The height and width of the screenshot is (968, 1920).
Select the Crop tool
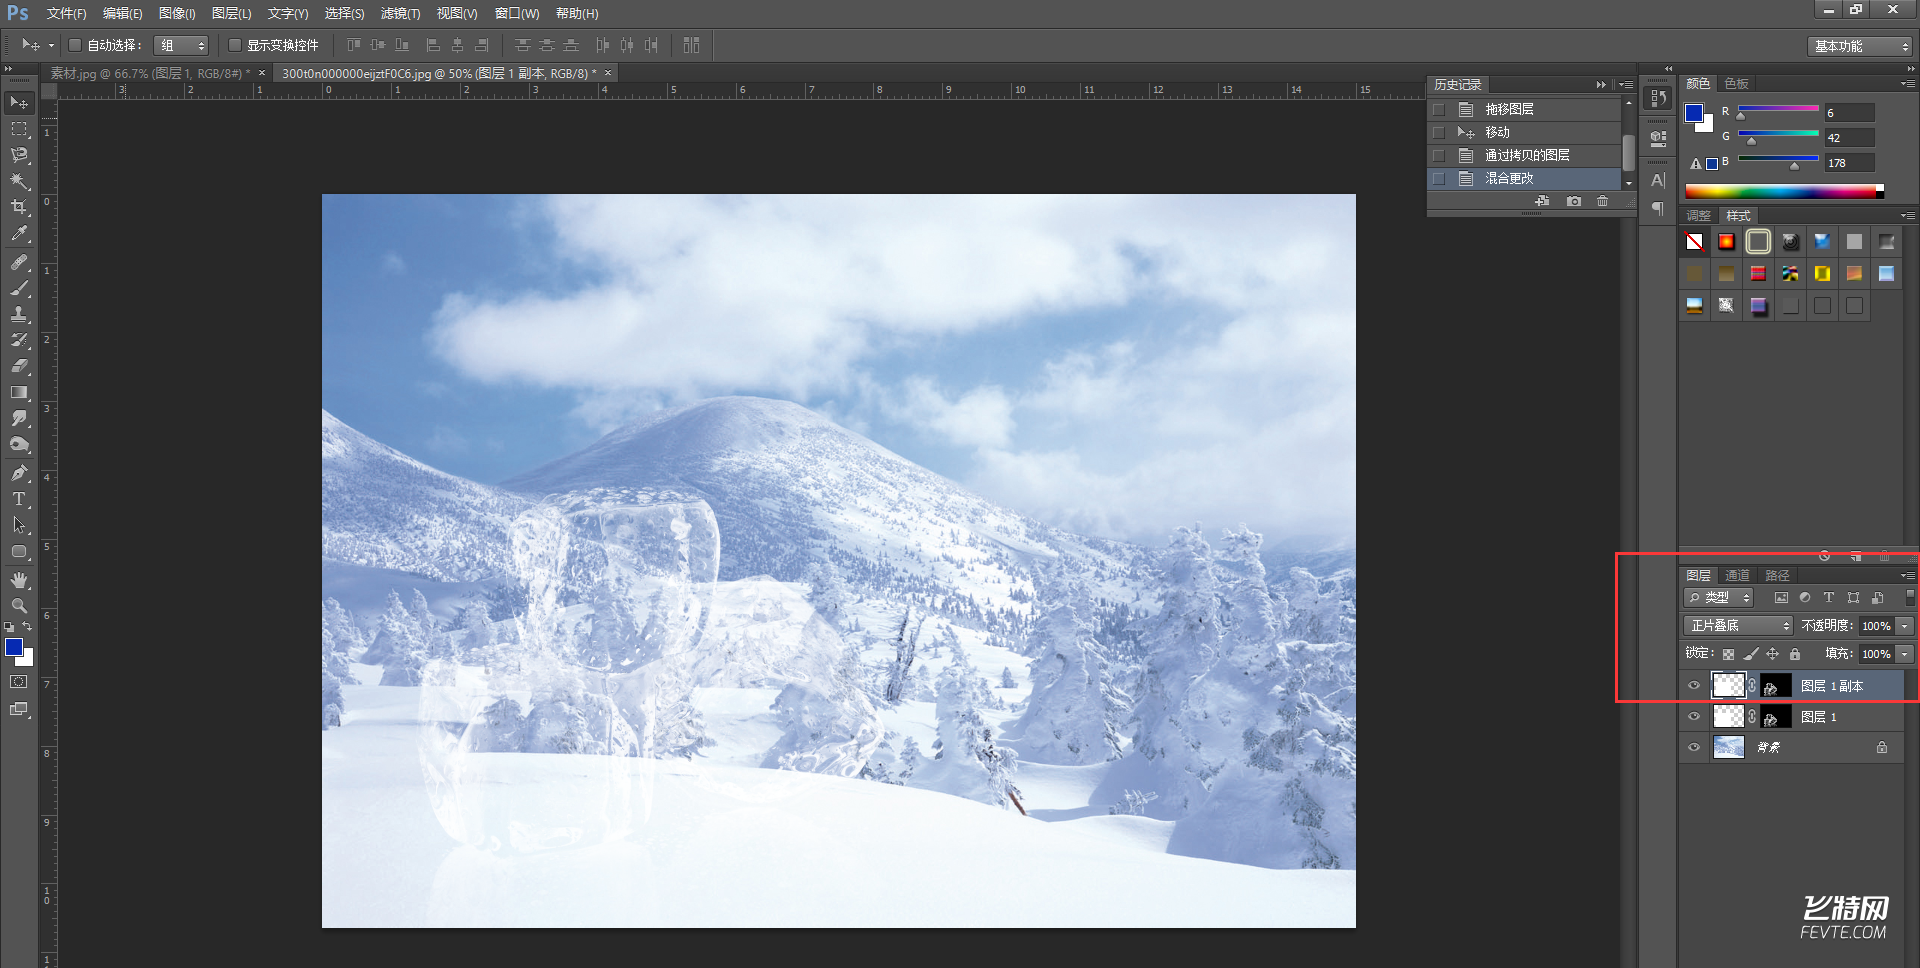click(x=19, y=207)
